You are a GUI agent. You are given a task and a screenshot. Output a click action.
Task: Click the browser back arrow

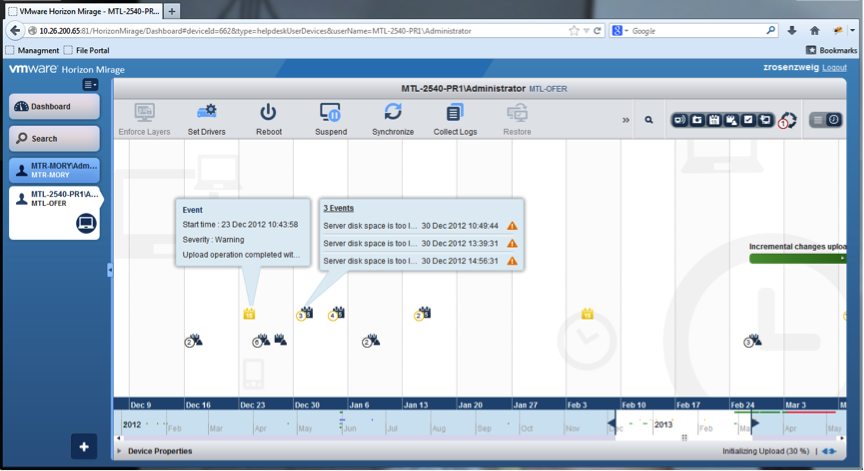point(15,31)
